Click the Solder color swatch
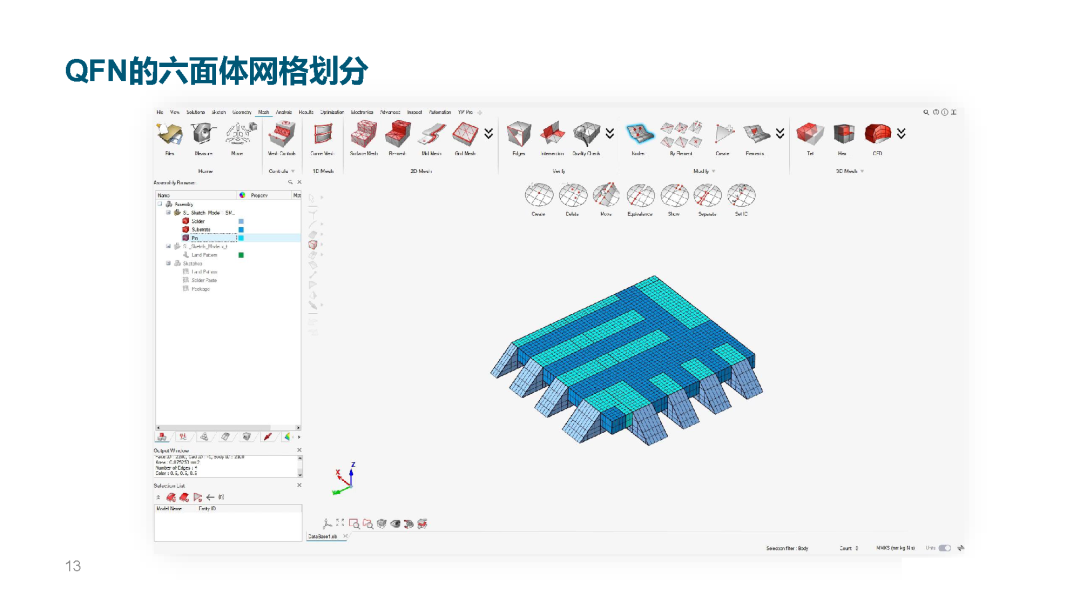1080x608 pixels. point(241,221)
